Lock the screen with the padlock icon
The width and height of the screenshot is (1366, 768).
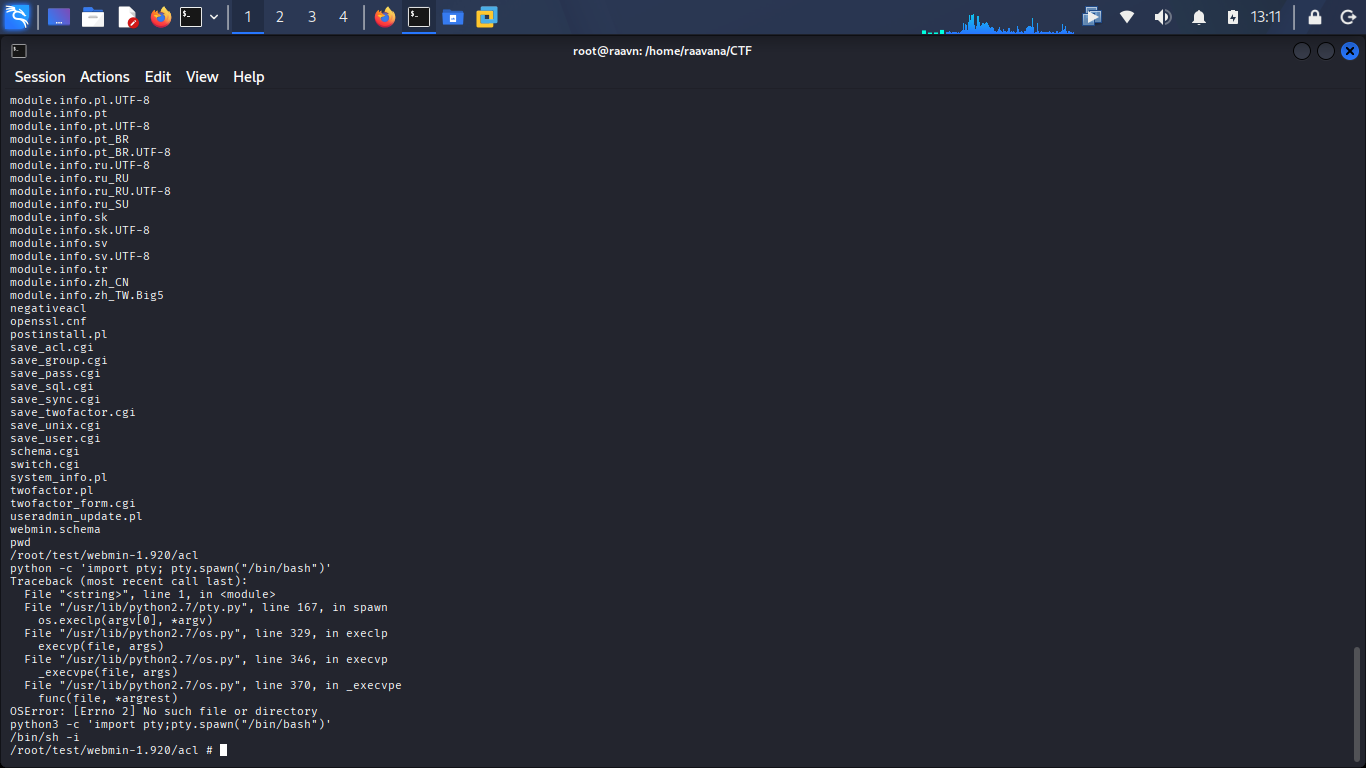pos(1315,17)
